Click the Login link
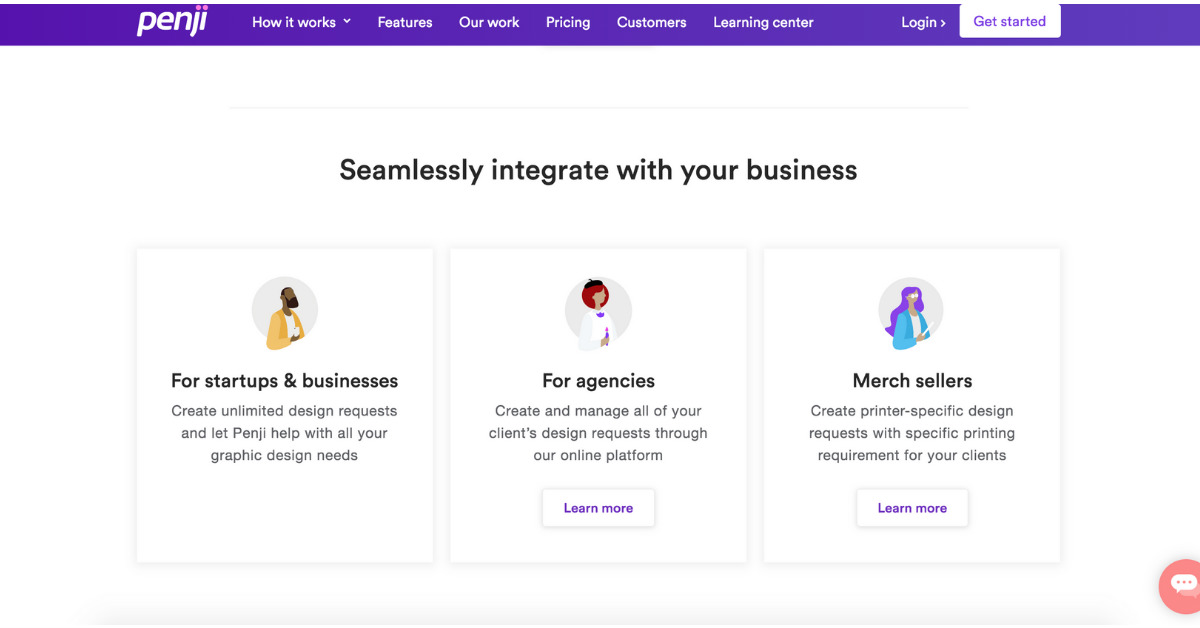The image size is (1200, 628). (923, 22)
